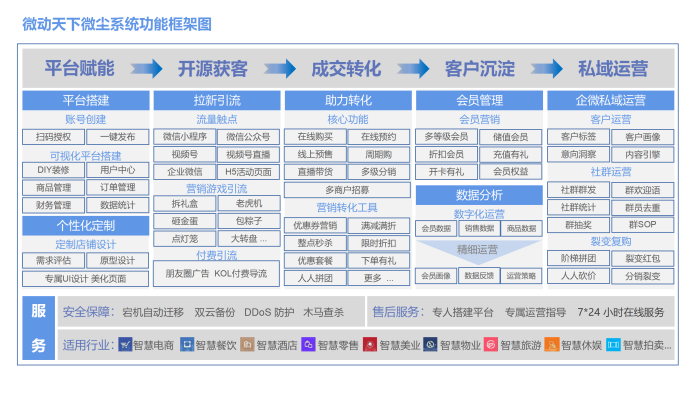The width and height of the screenshot is (700, 393).
Task: Click the dark blue 智慧物业 icon
Action: pos(430,345)
